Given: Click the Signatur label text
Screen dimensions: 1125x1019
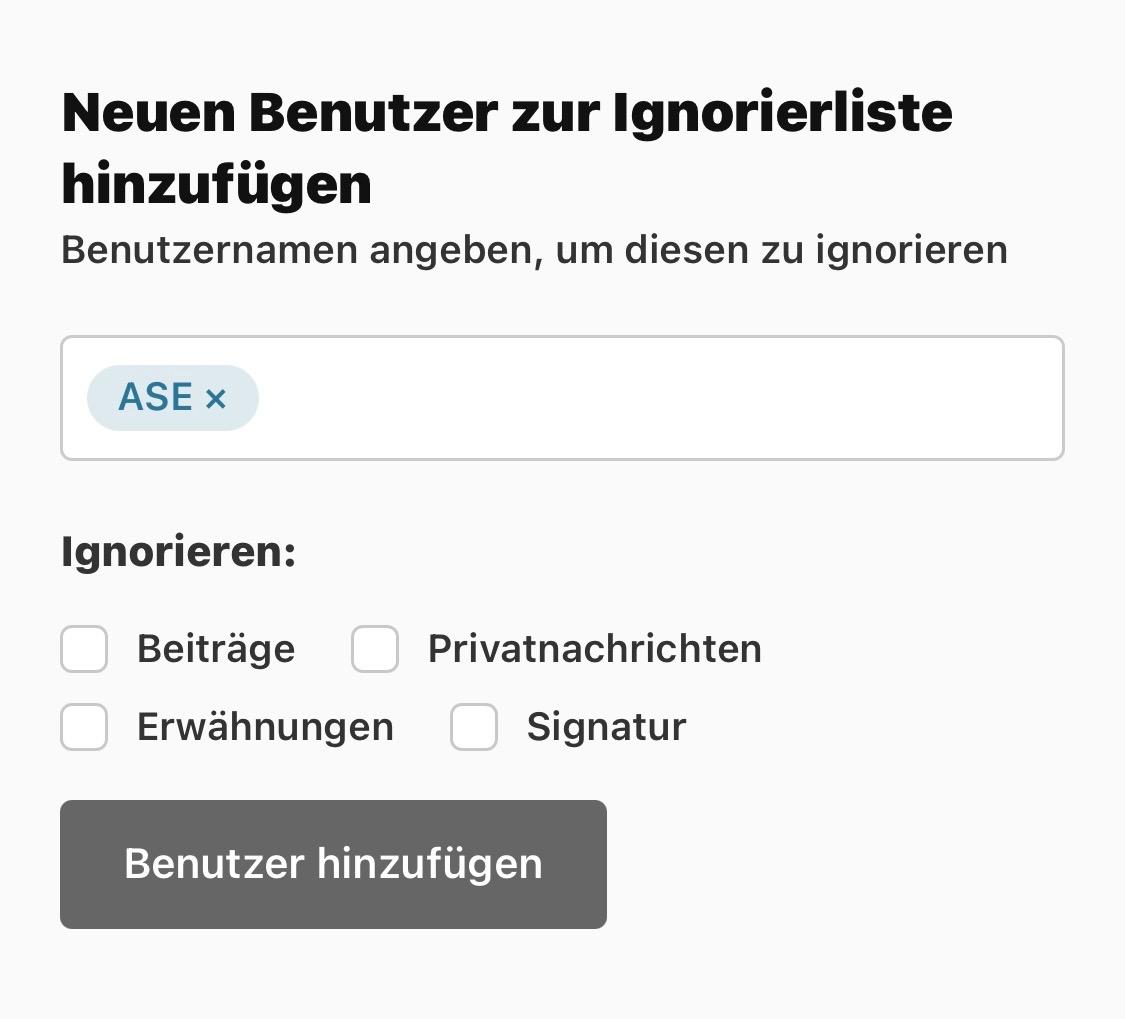Looking at the screenshot, I should point(606,727).
